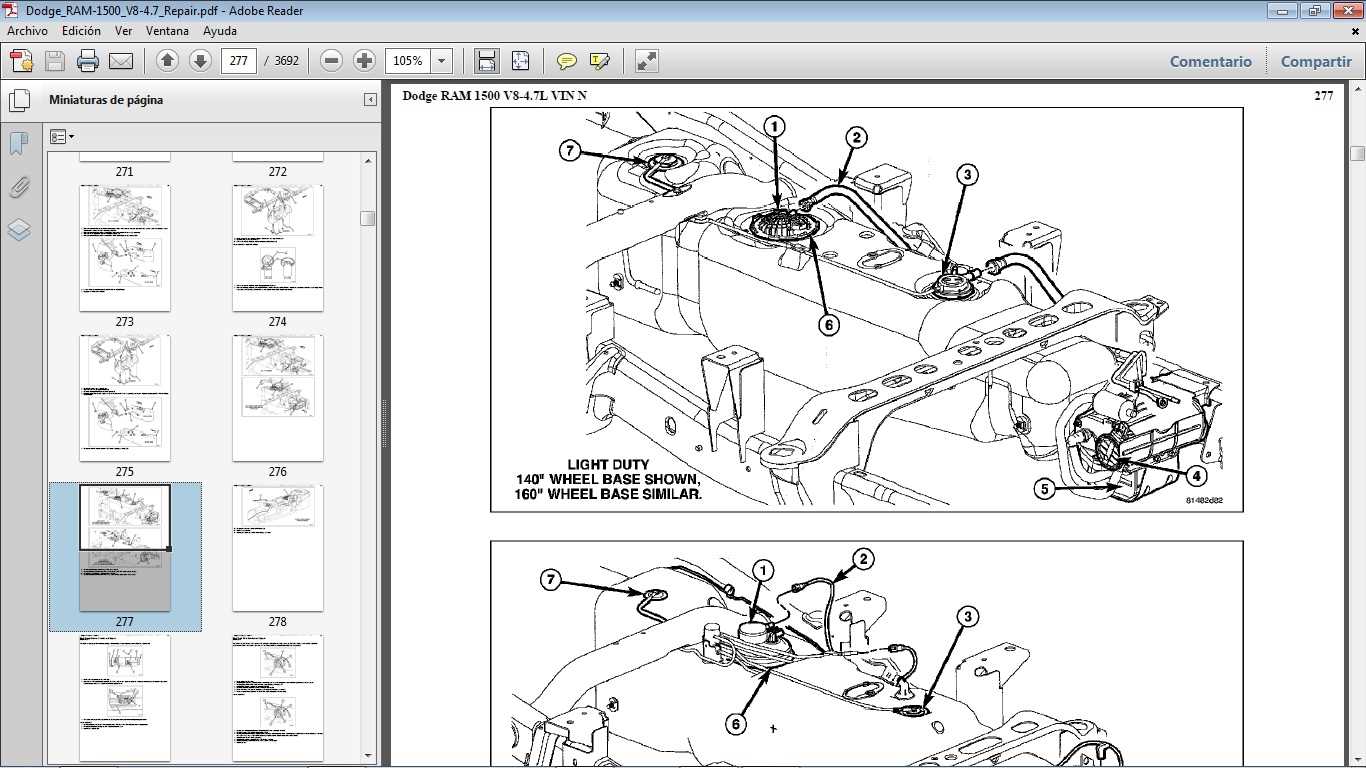Open the Ver menu
1366x768 pixels.
123,31
